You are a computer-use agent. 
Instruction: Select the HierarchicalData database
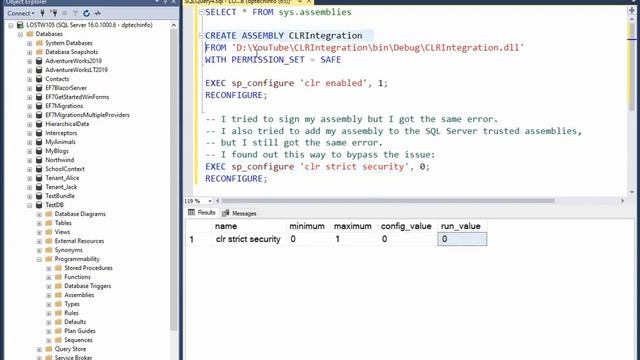(67, 124)
